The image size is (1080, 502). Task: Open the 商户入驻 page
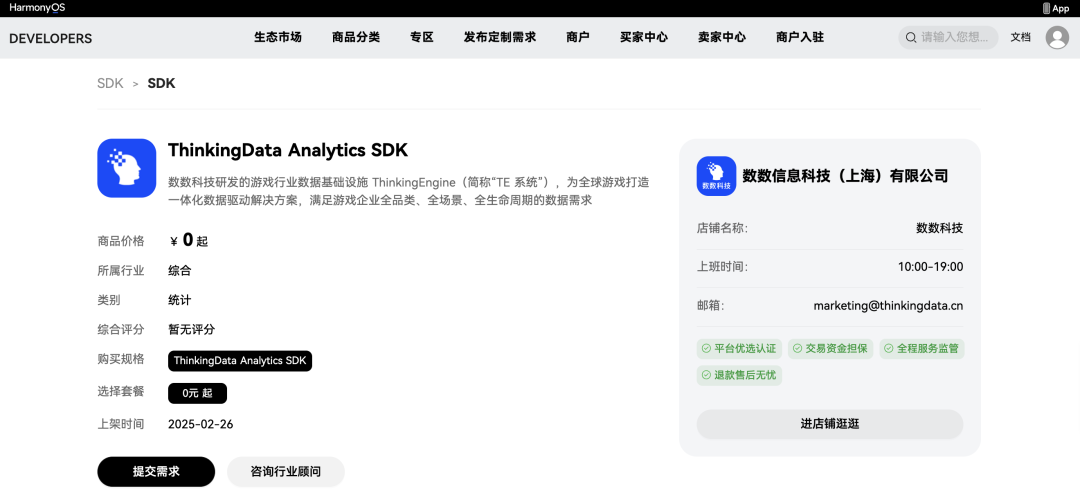pyautogui.click(x=799, y=37)
